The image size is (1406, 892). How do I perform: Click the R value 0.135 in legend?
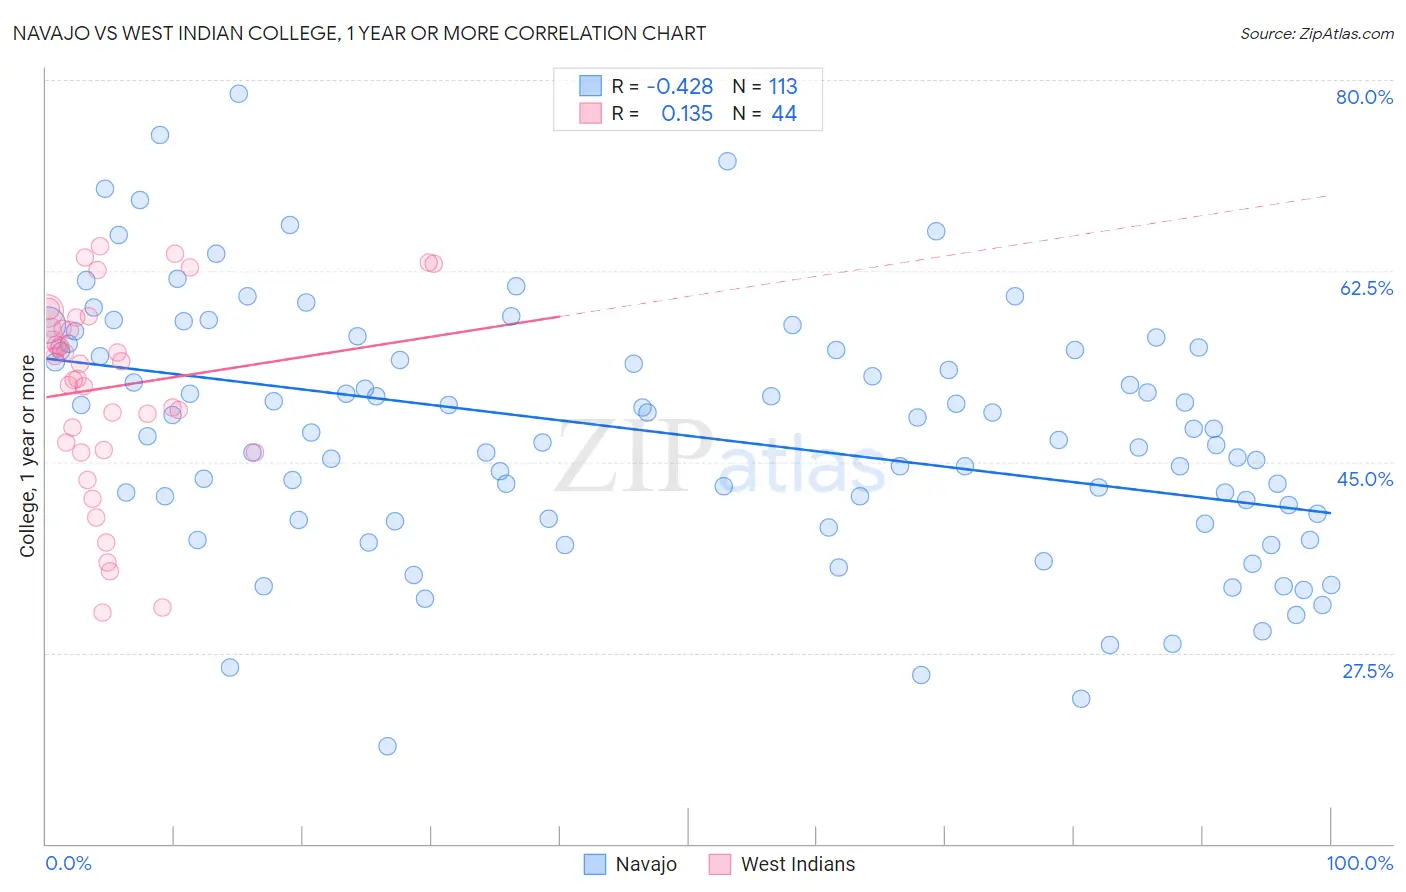pyautogui.click(x=687, y=113)
